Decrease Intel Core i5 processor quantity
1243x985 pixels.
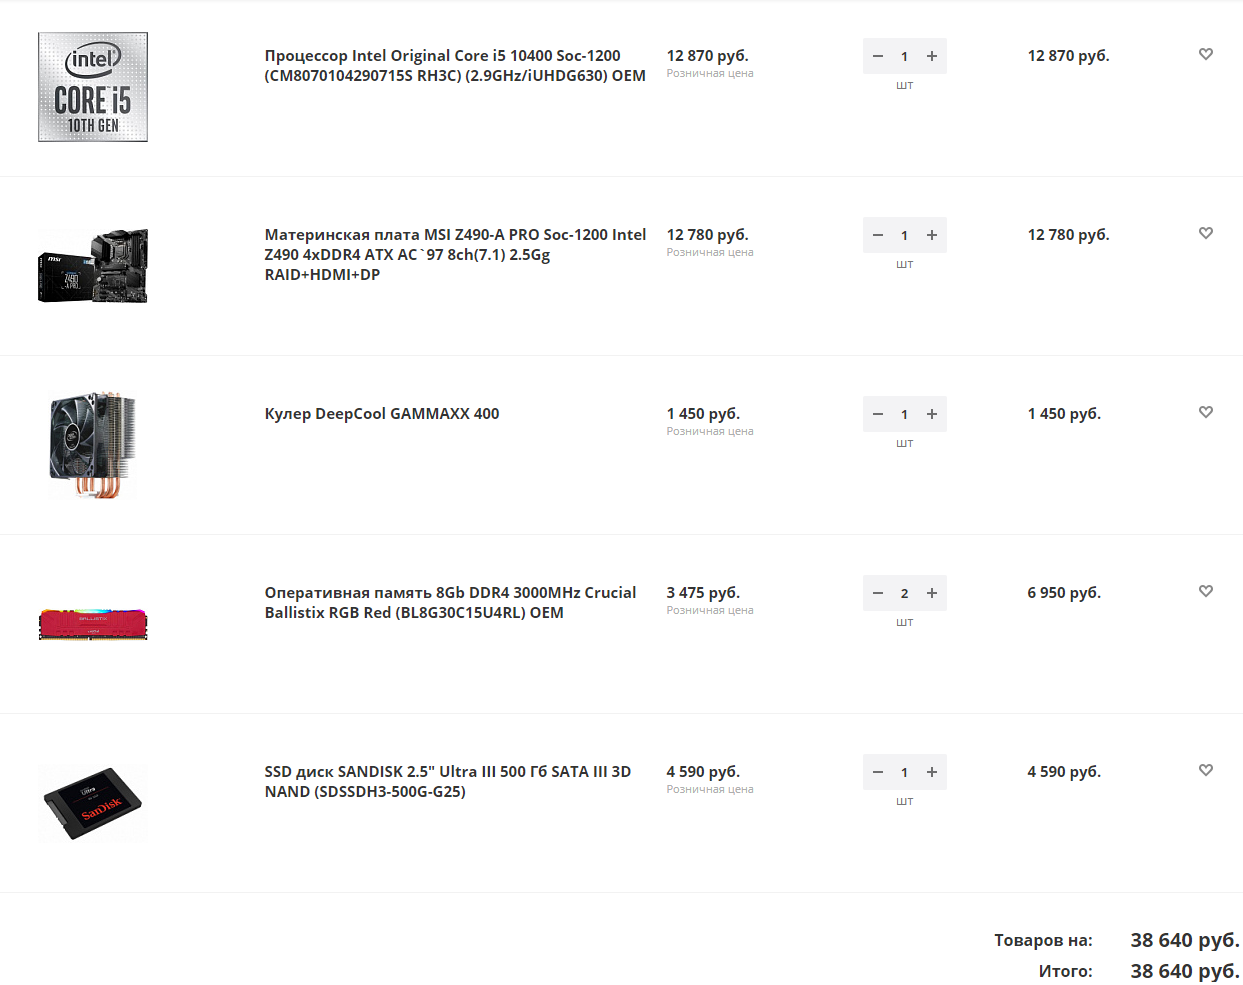tap(878, 56)
